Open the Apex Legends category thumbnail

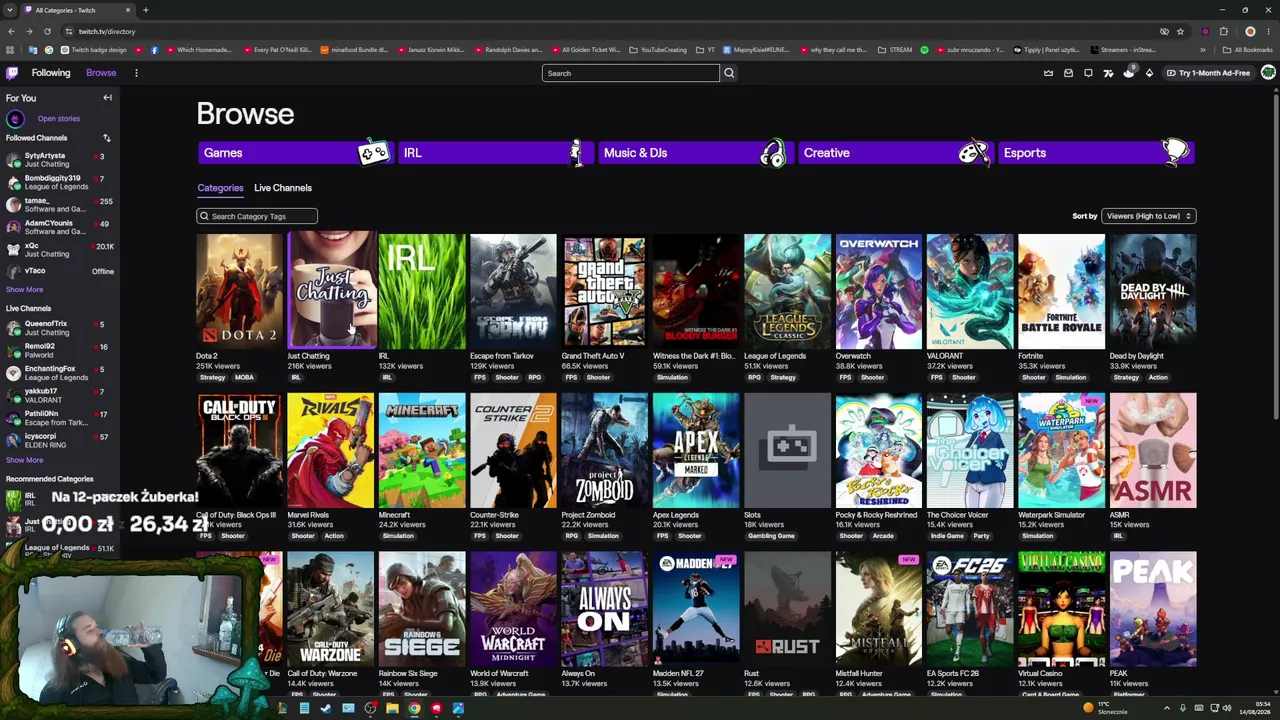[x=696, y=450]
